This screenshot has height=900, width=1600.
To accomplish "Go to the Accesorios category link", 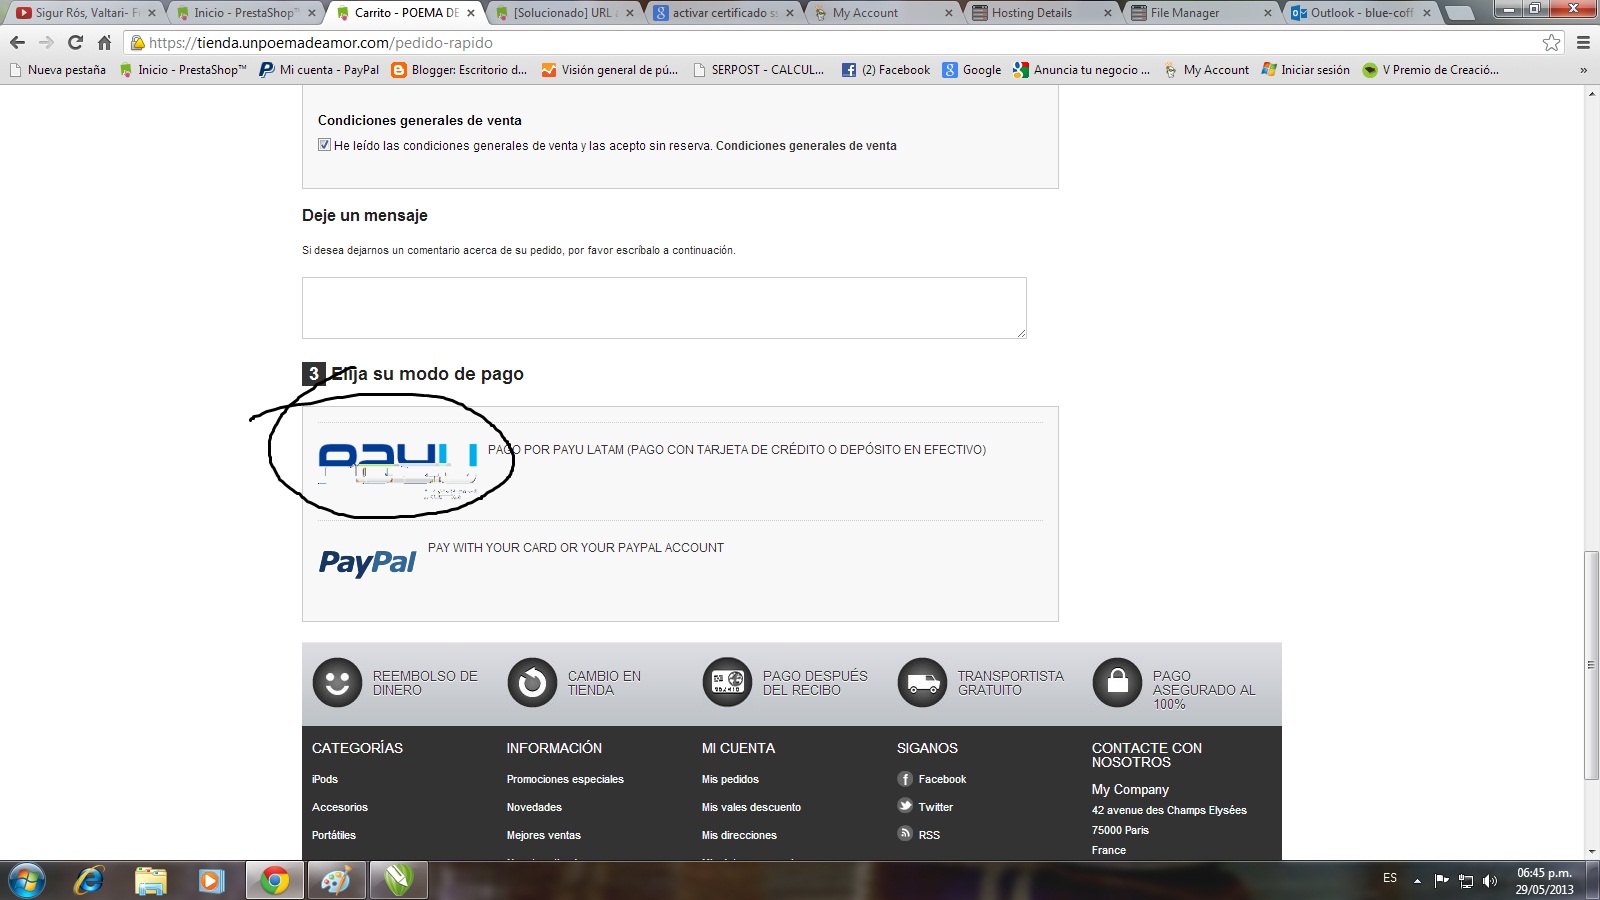I will coord(340,807).
